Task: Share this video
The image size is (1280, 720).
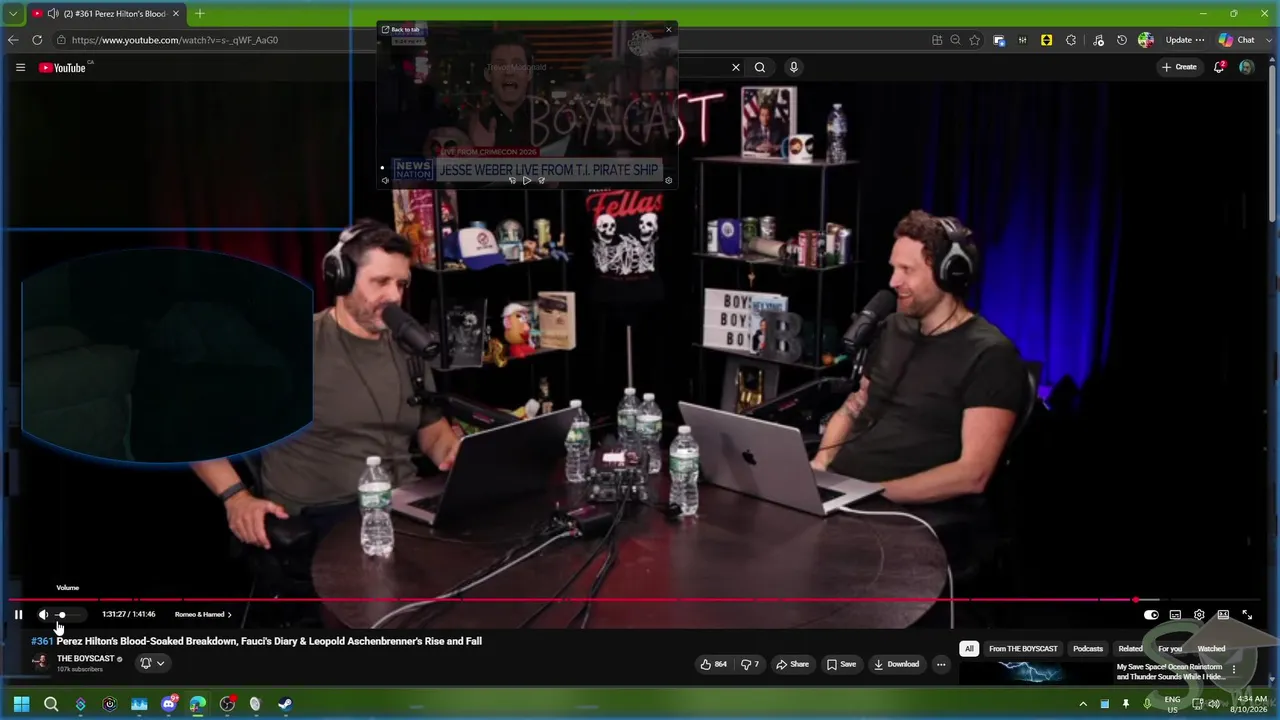Action: tap(793, 664)
